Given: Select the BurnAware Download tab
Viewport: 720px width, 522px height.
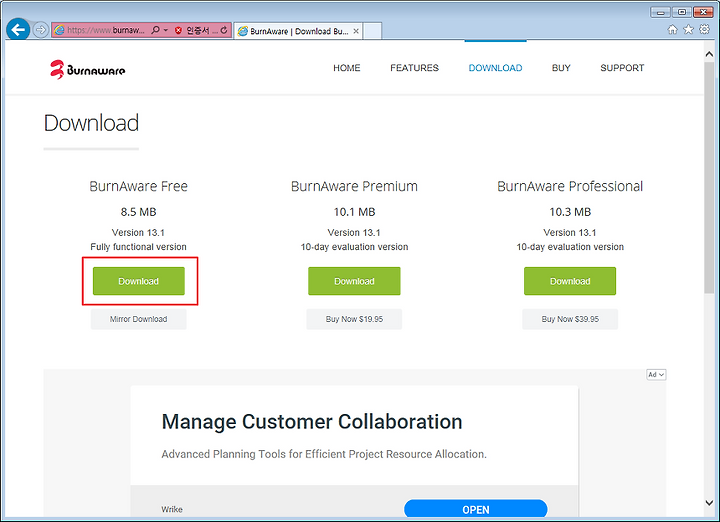Looking at the screenshot, I should (298, 31).
